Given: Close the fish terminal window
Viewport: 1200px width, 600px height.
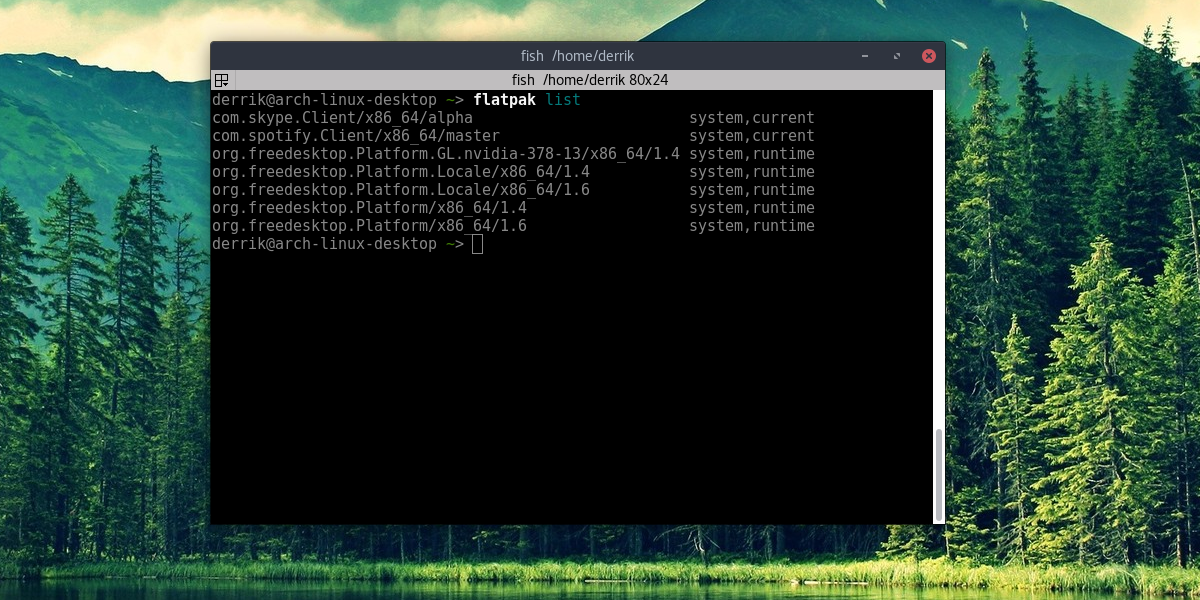Looking at the screenshot, I should pyautogui.click(x=929, y=56).
